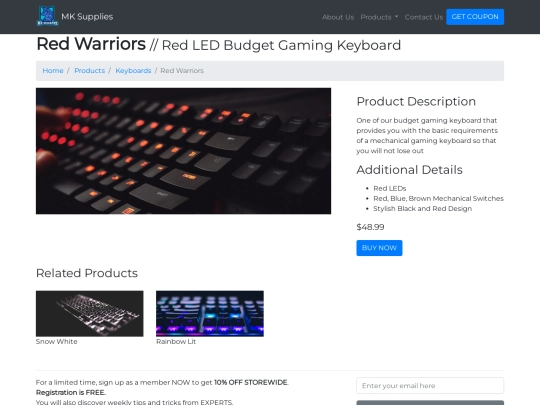Select the Snow White product label

click(56, 342)
